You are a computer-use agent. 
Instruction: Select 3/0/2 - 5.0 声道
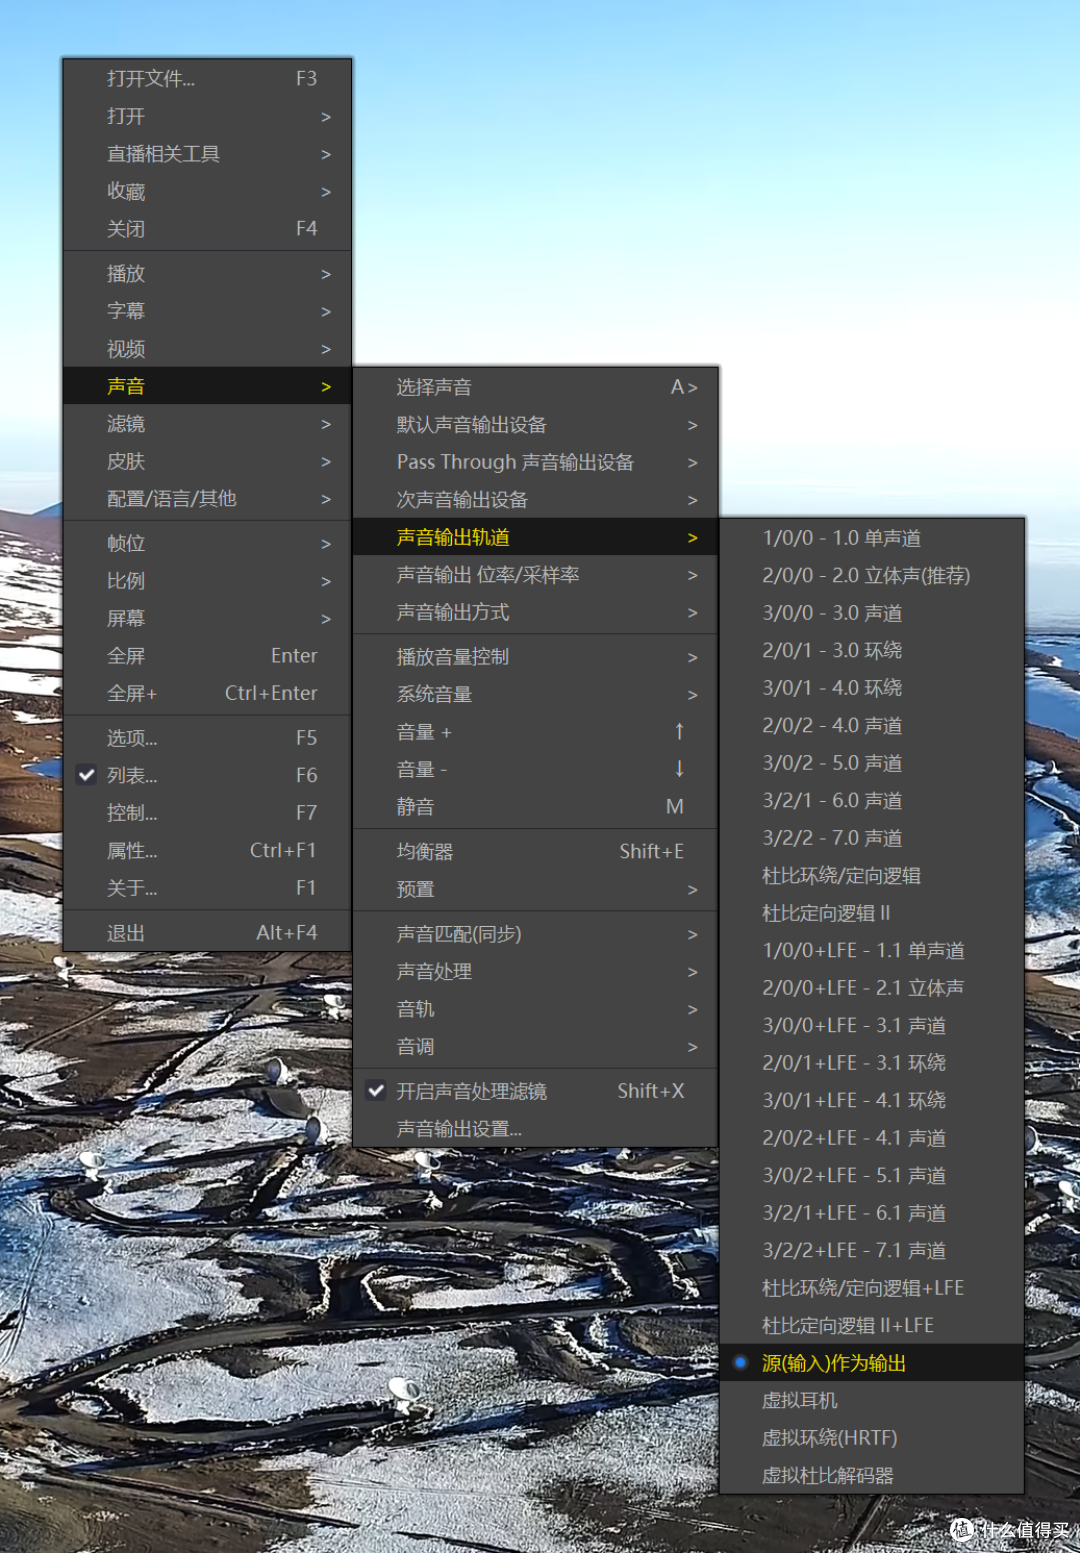point(872,763)
